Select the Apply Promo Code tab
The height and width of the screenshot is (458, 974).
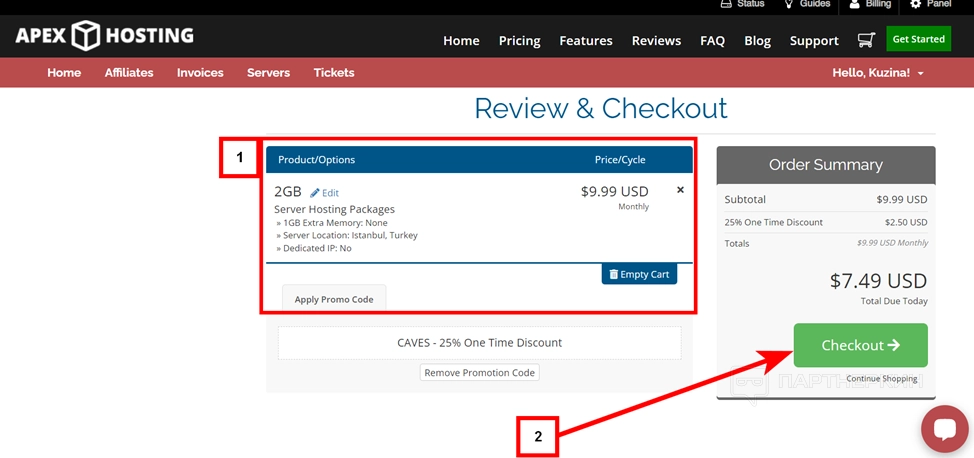[x=334, y=299]
